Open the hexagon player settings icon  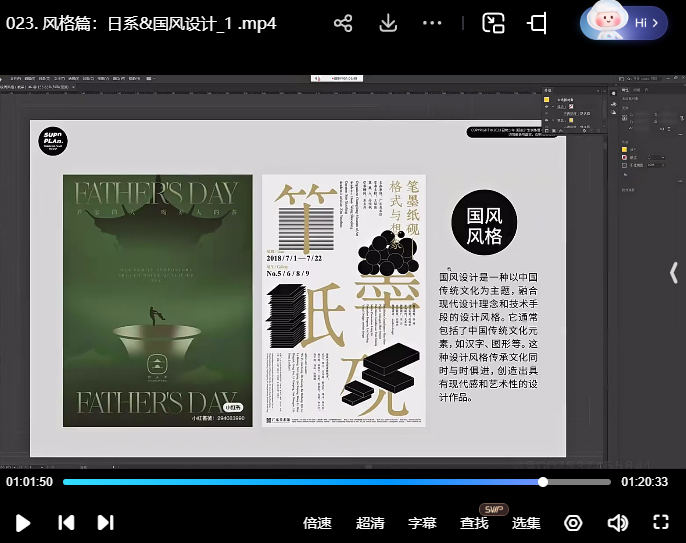(x=573, y=523)
